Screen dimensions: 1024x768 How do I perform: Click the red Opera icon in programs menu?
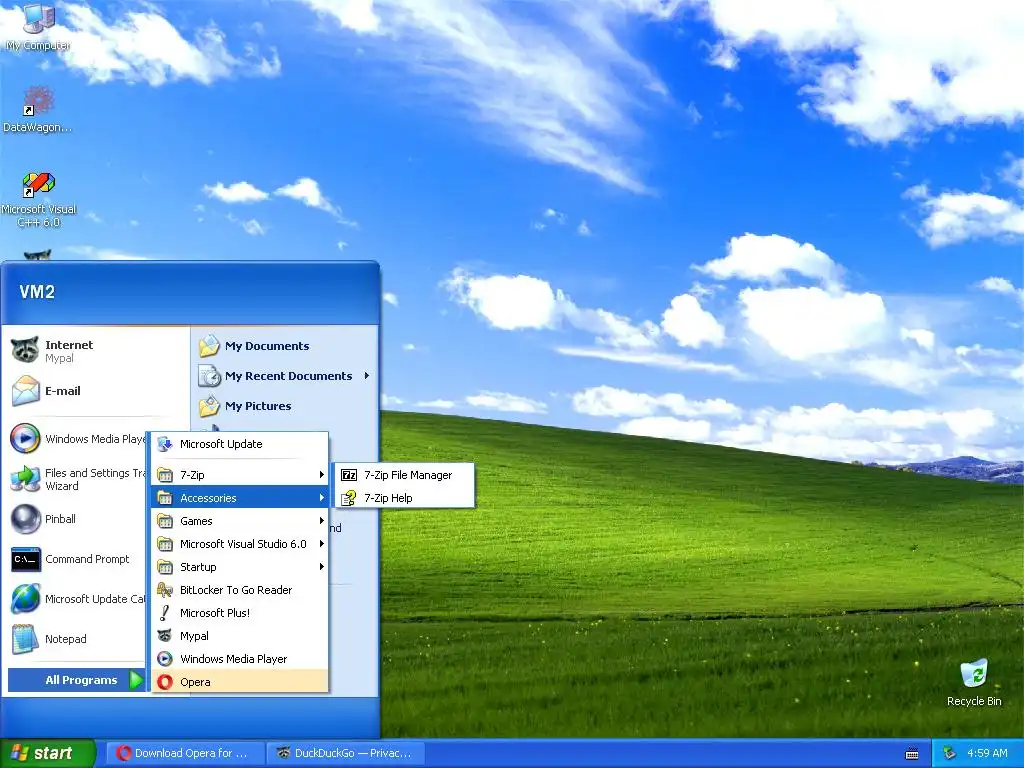[165, 682]
